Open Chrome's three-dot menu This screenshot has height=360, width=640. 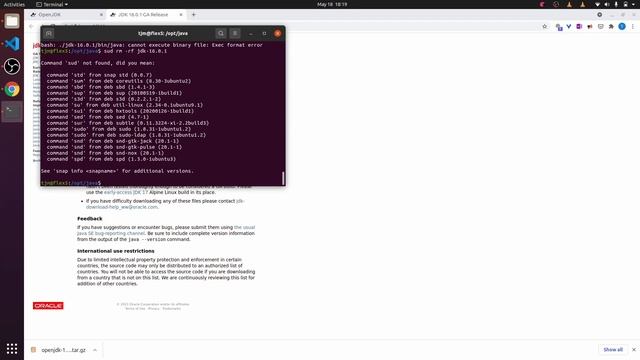click(633, 27)
